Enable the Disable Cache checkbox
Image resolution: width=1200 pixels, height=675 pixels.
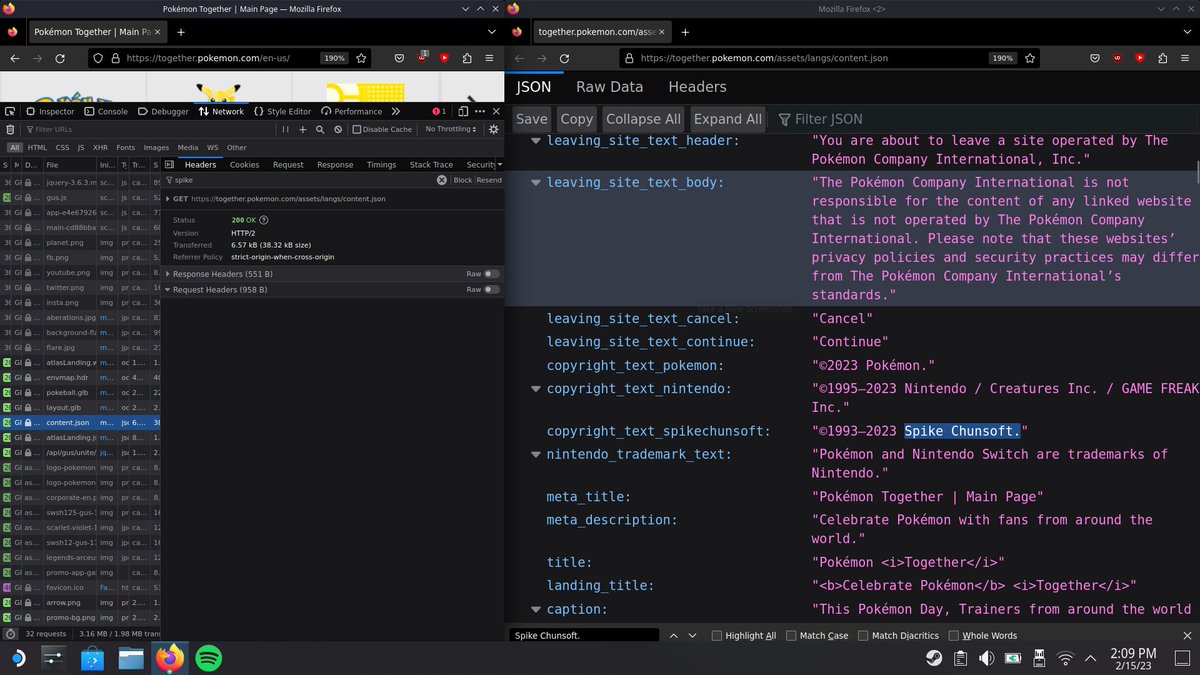pyautogui.click(x=357, y=129)
